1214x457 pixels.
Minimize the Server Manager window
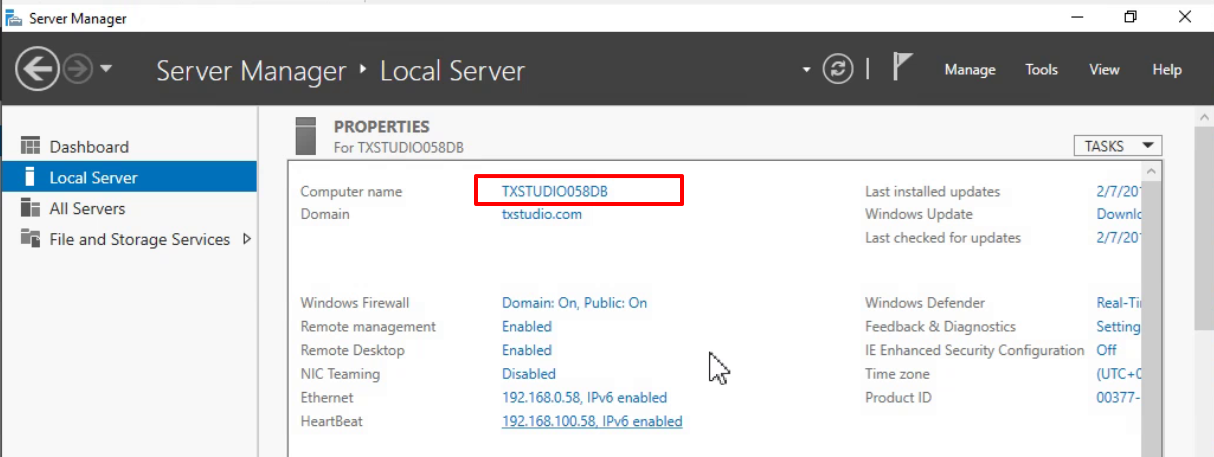click(1078, 17)
